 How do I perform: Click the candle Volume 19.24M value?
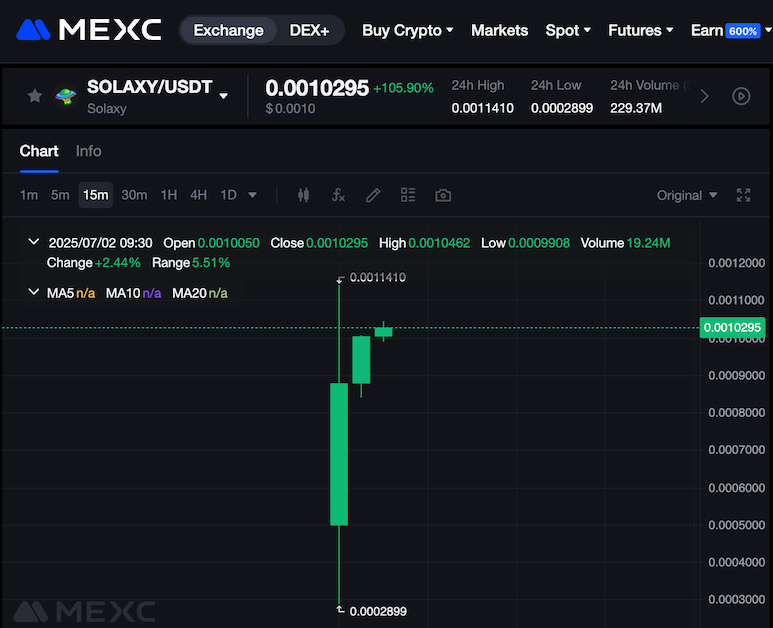[x=648, y=243]
